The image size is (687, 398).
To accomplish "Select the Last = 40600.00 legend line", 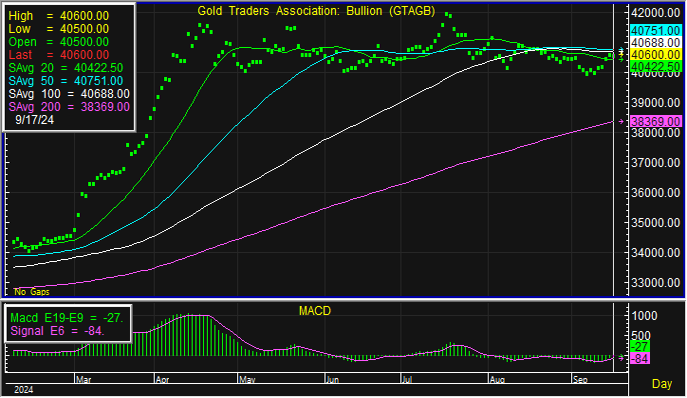I will (x=59, y=55).
